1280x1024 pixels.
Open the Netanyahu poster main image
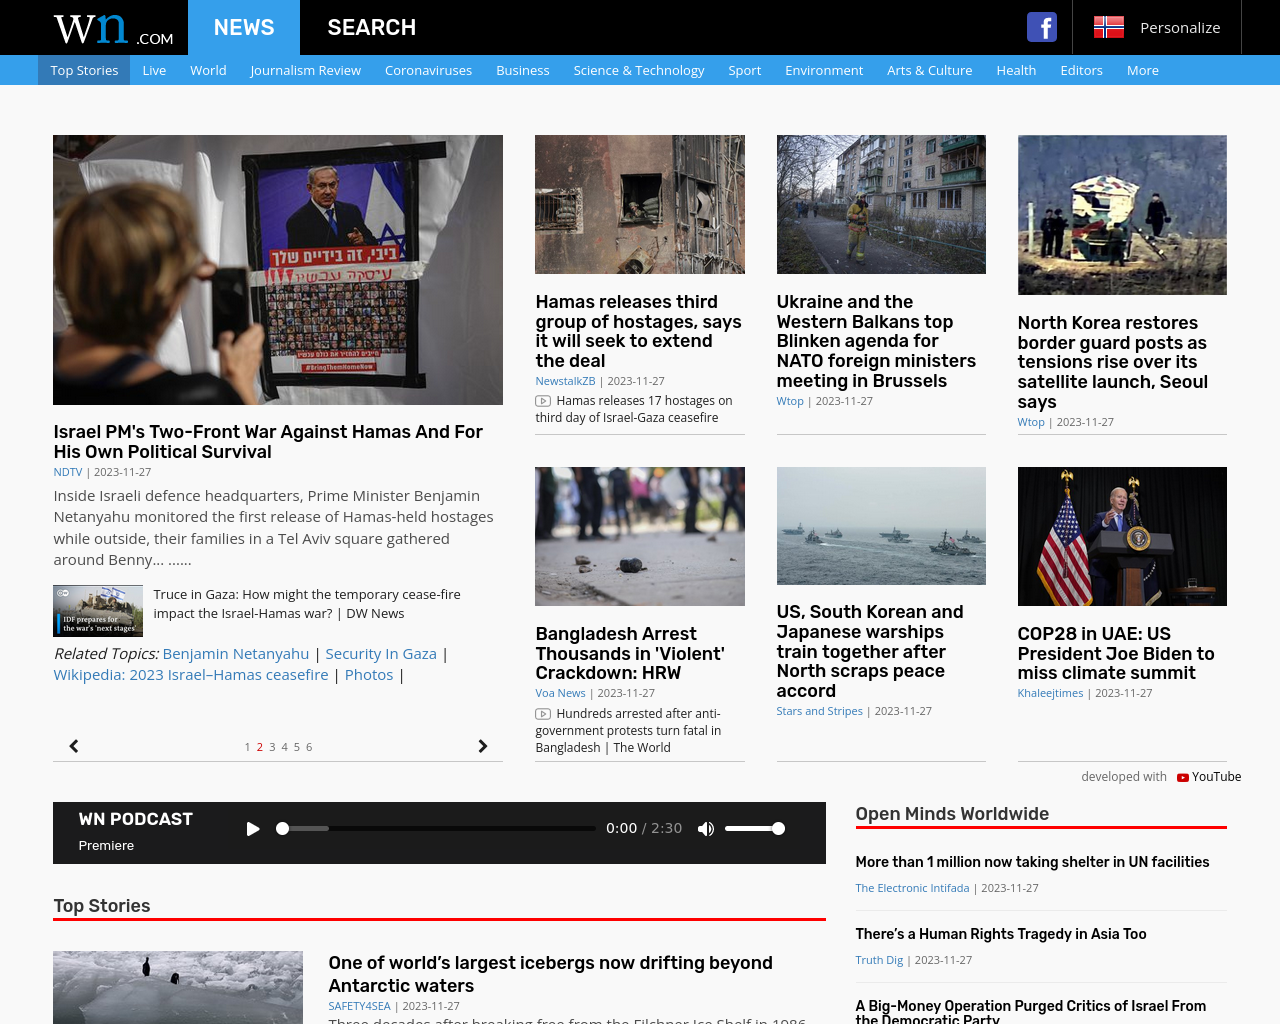tap(278, 270)
